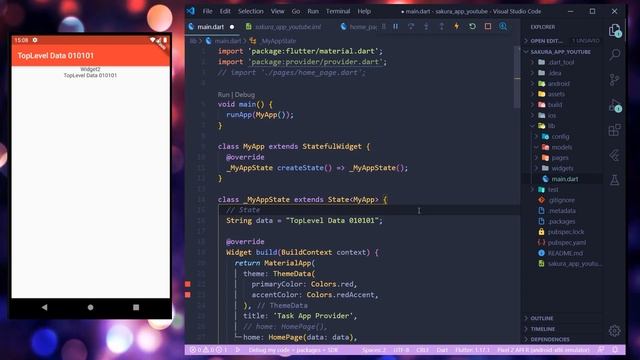Open notifications bell in status bar
Image resolution: width=640 pixels, height=360 pixels.
coord(615,350)
